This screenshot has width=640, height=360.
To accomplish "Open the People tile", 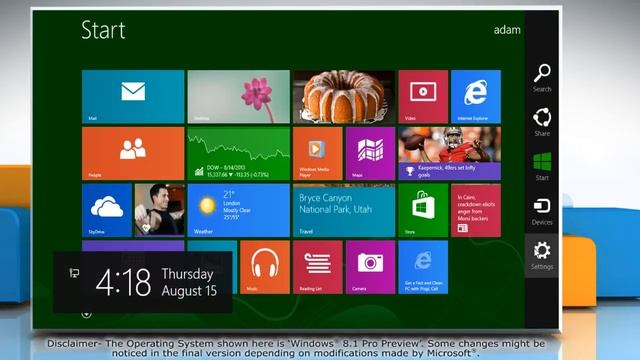I will point(133,153).
